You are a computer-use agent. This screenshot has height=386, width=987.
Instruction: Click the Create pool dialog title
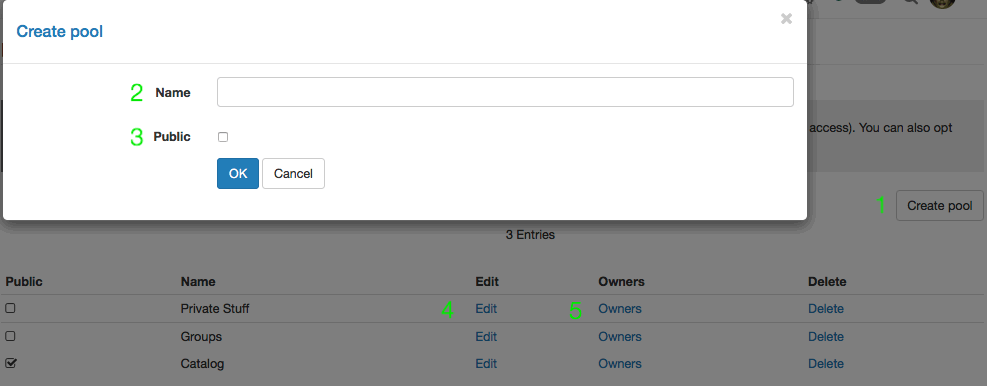(x=60, y=31)
